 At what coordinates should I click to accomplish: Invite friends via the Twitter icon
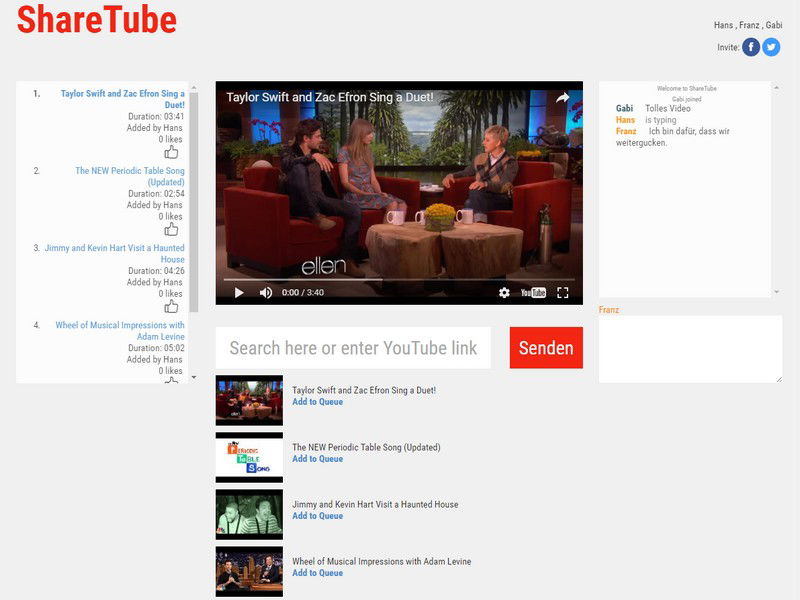click(x=771, y=47)
